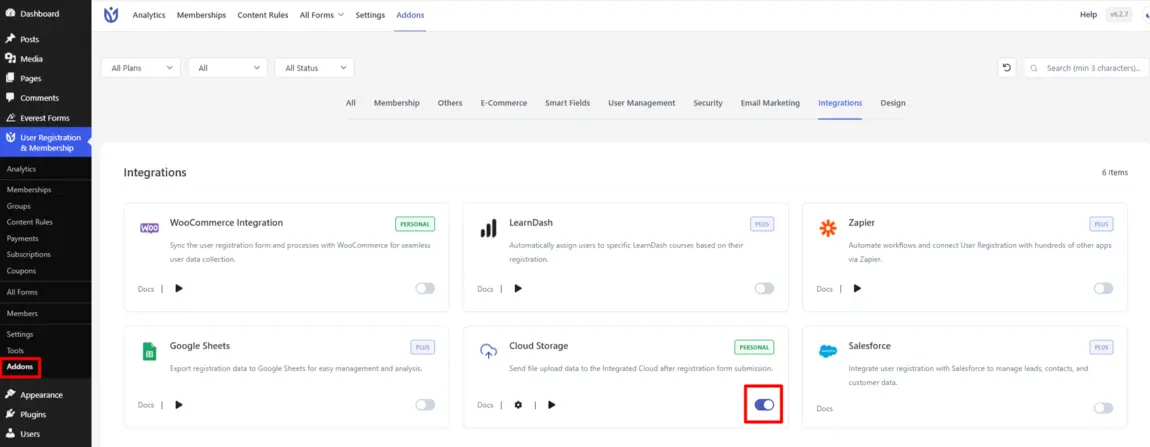Click the version v6.2.7 badge
Screen dimensions: 1150x447
tap(1119, 14)
